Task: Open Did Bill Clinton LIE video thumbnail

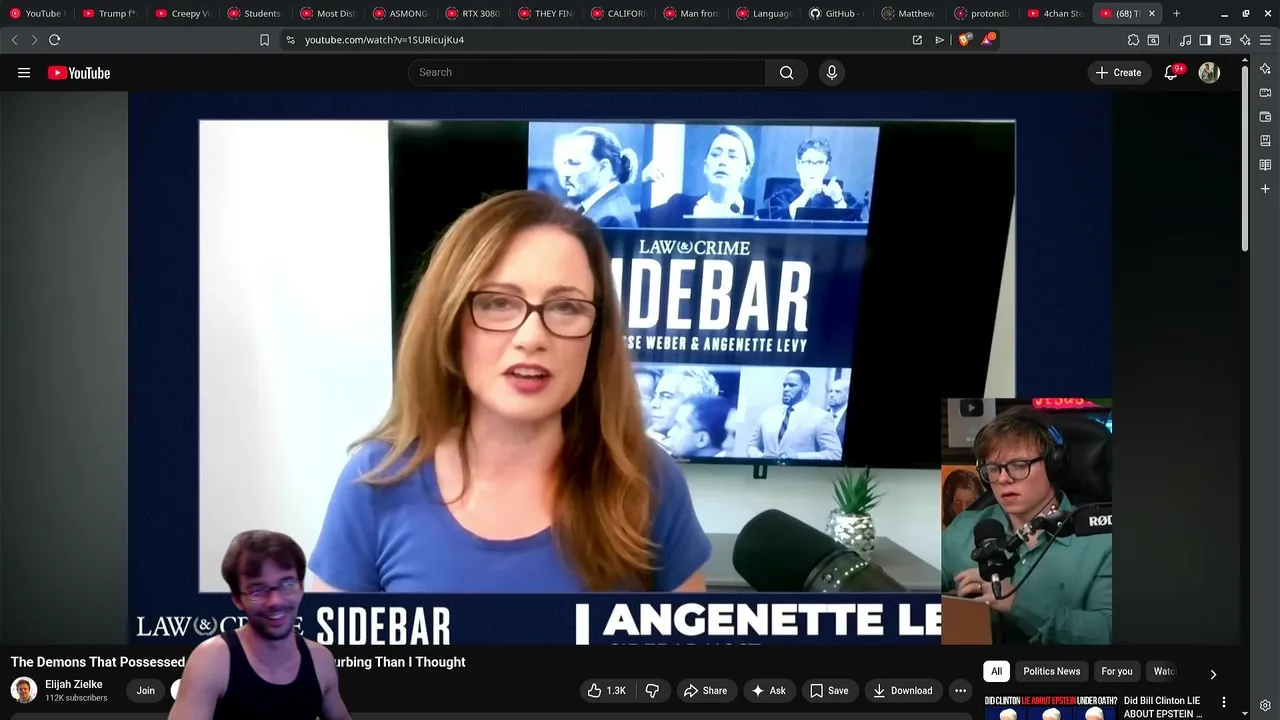Action: (1050, 707)
